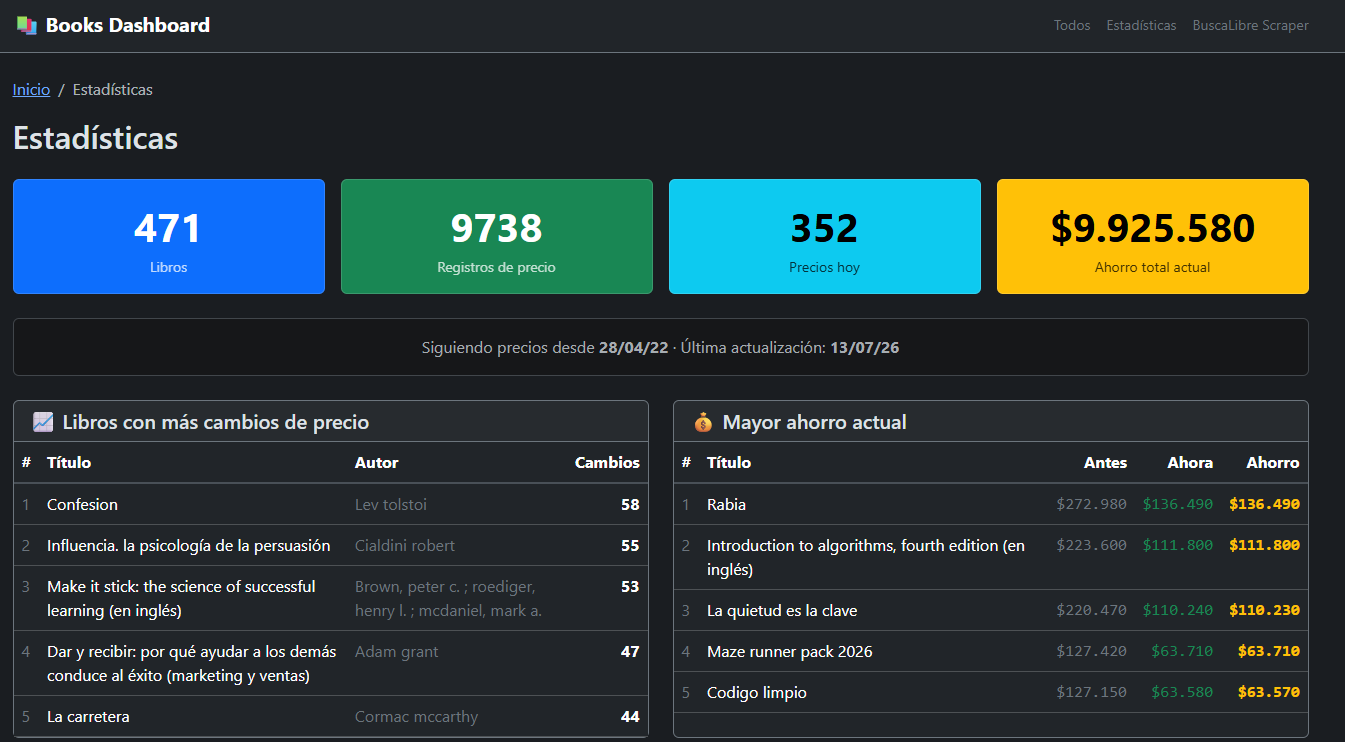Select the 352 Precios hoy card
The image size is (1345, 742).
825,237
